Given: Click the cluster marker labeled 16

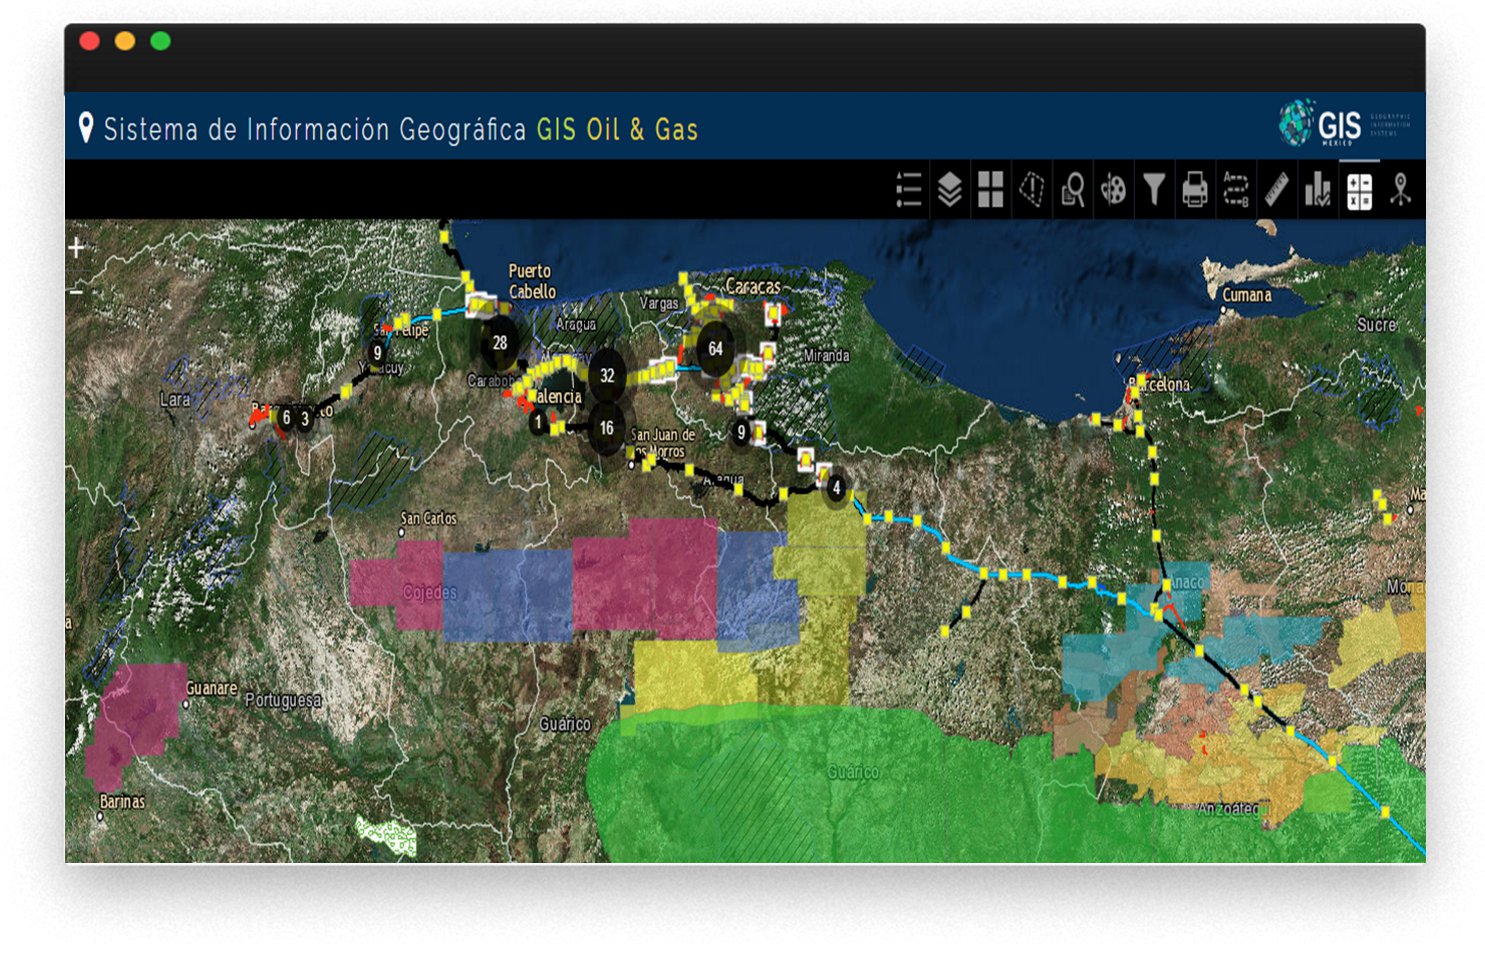Looking at the screenshot, I should [x=606, y=428].
